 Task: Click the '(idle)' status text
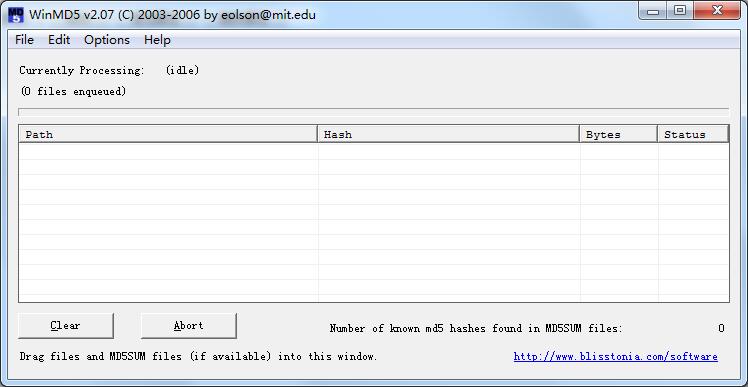[182, 71]
